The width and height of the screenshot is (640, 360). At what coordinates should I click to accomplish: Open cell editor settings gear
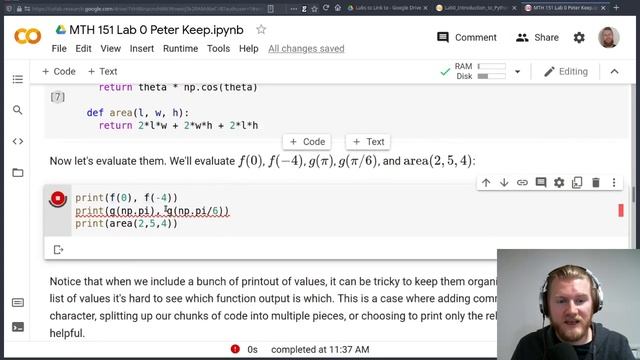559,182
